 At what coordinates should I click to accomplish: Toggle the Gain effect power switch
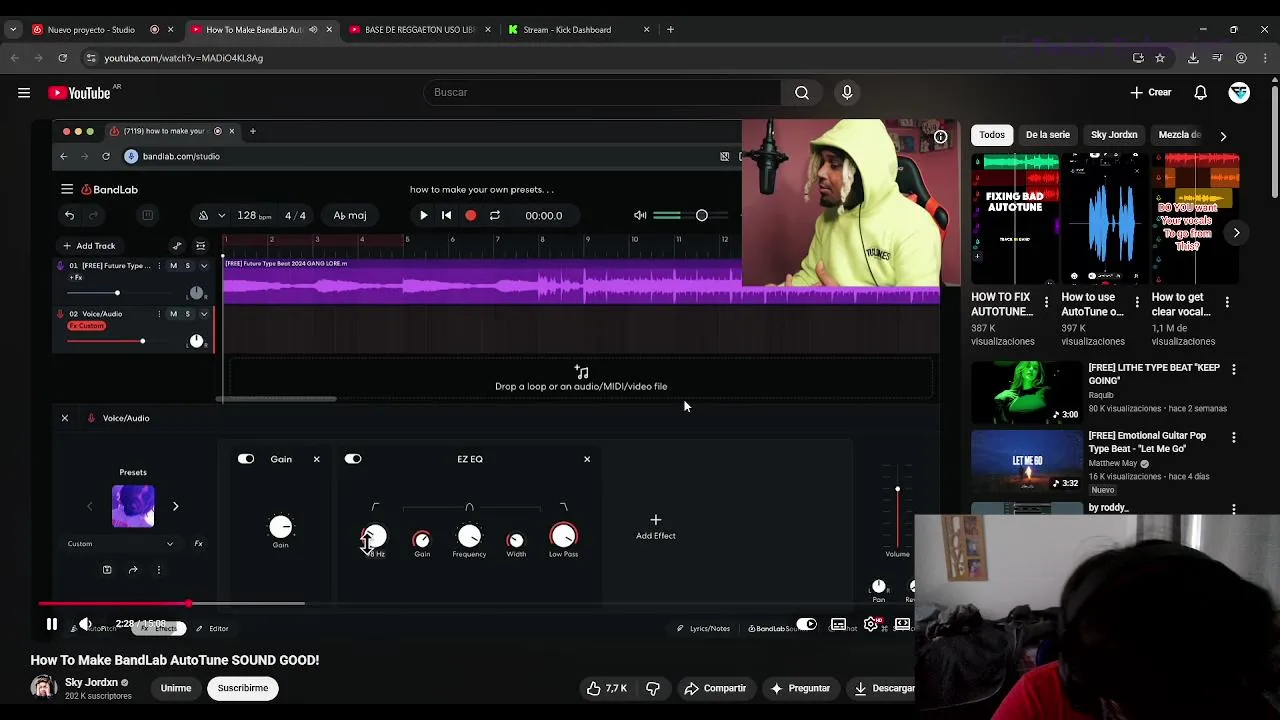click(x=246, y=459)
